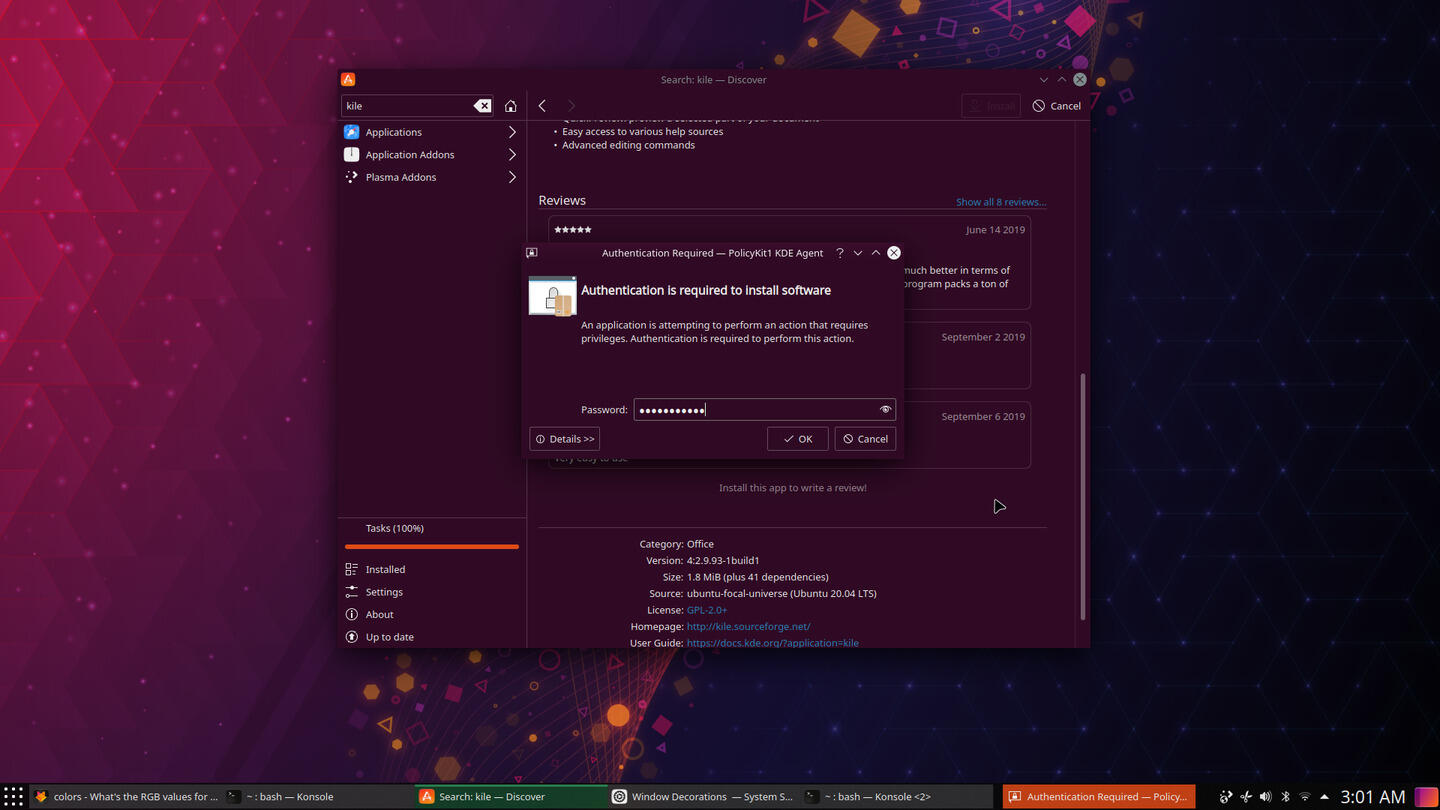The image size is (1440, 810).
Task: Click the five-star rating in first review
Action: pos(573,230)
